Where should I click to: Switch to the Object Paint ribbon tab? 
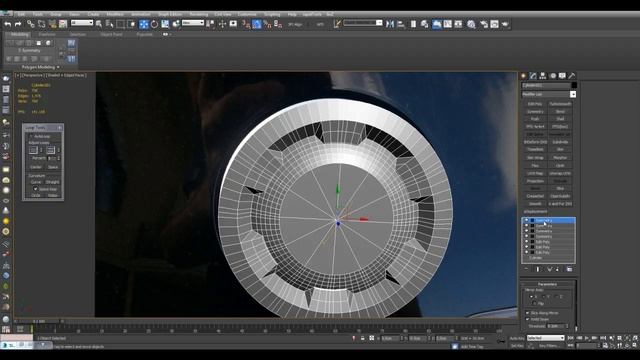111,35
